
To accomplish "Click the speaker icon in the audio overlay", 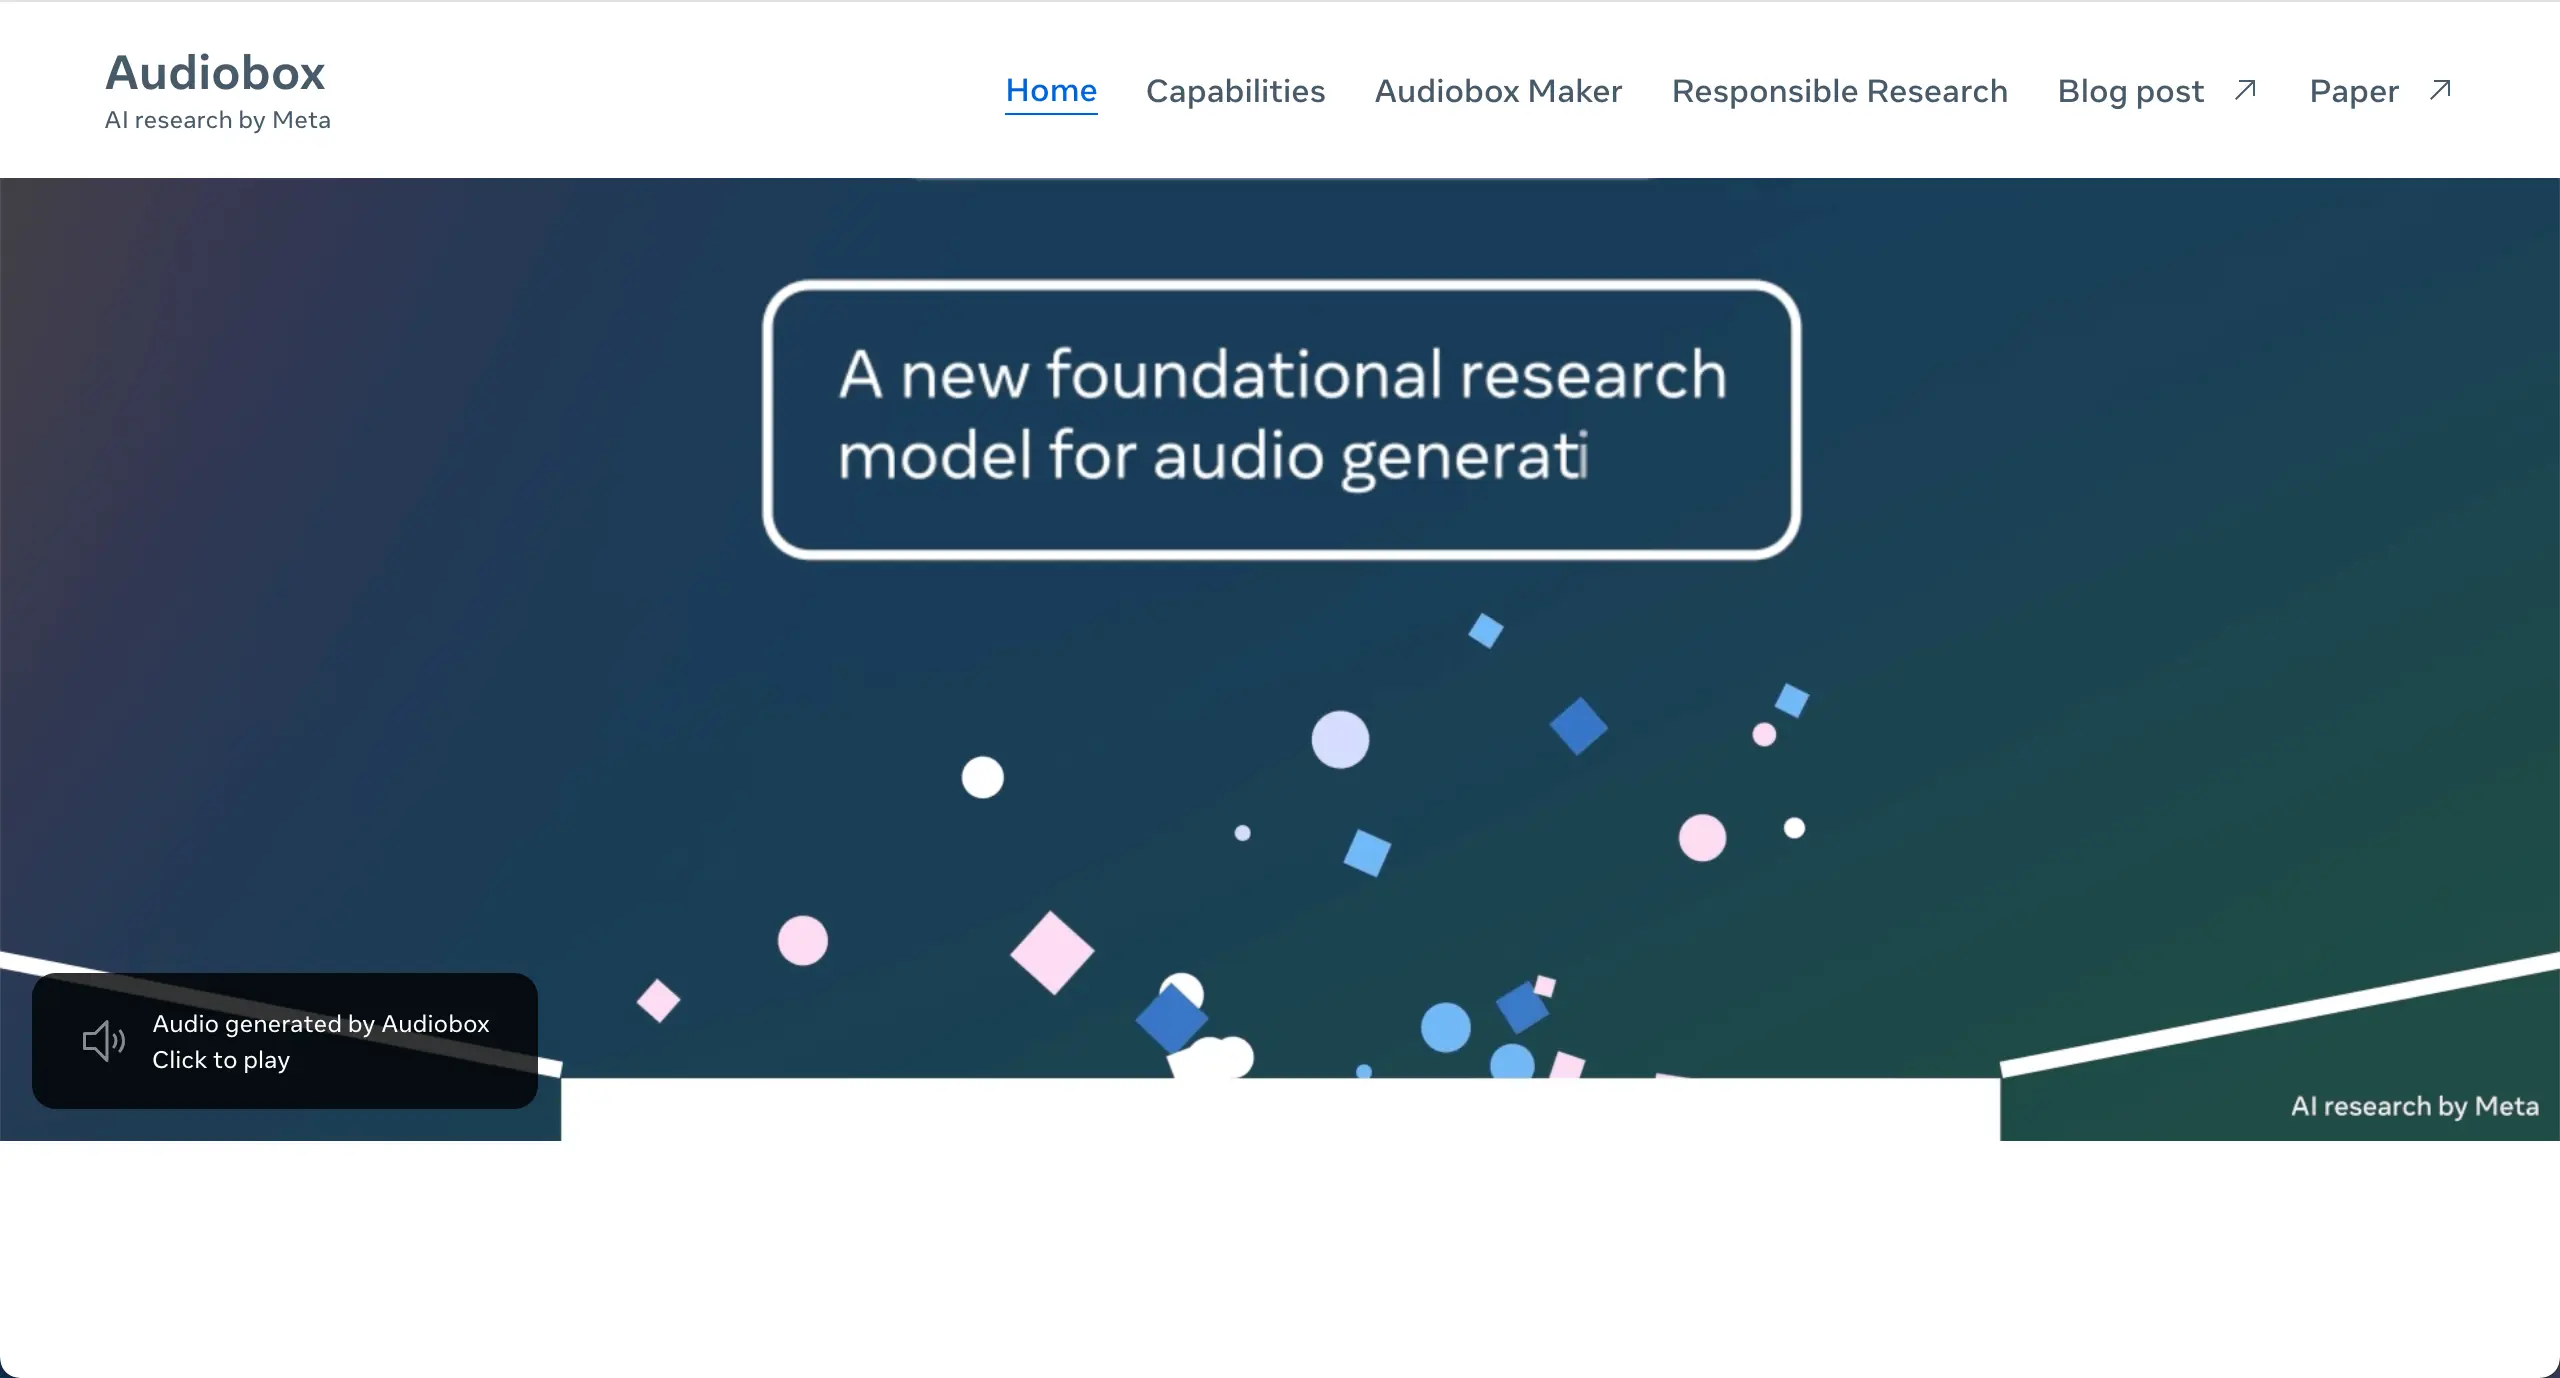I will tap(104, 1040).
